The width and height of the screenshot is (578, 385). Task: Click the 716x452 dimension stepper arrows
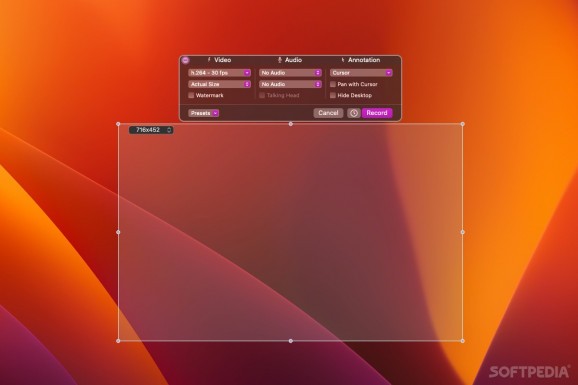[x=169, y=130]
